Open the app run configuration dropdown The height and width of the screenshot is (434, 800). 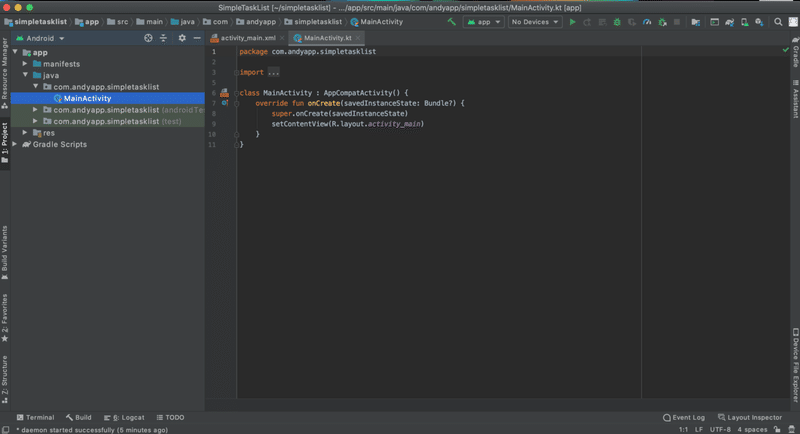484,22
